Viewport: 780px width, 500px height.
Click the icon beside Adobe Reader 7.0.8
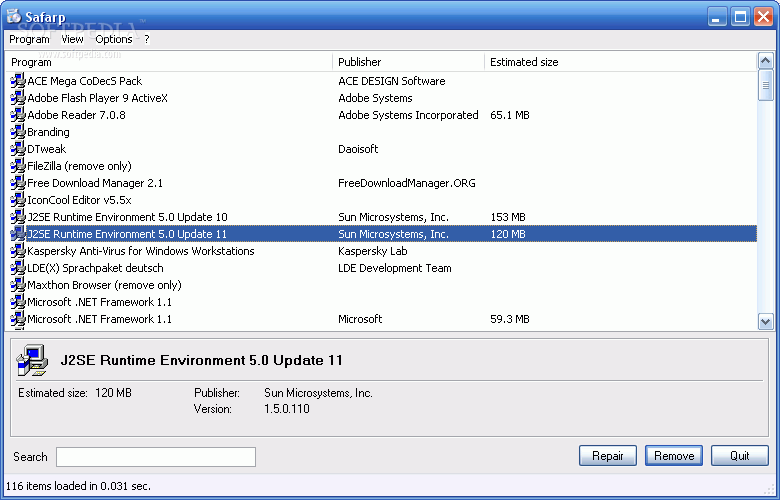click(18, 114)
